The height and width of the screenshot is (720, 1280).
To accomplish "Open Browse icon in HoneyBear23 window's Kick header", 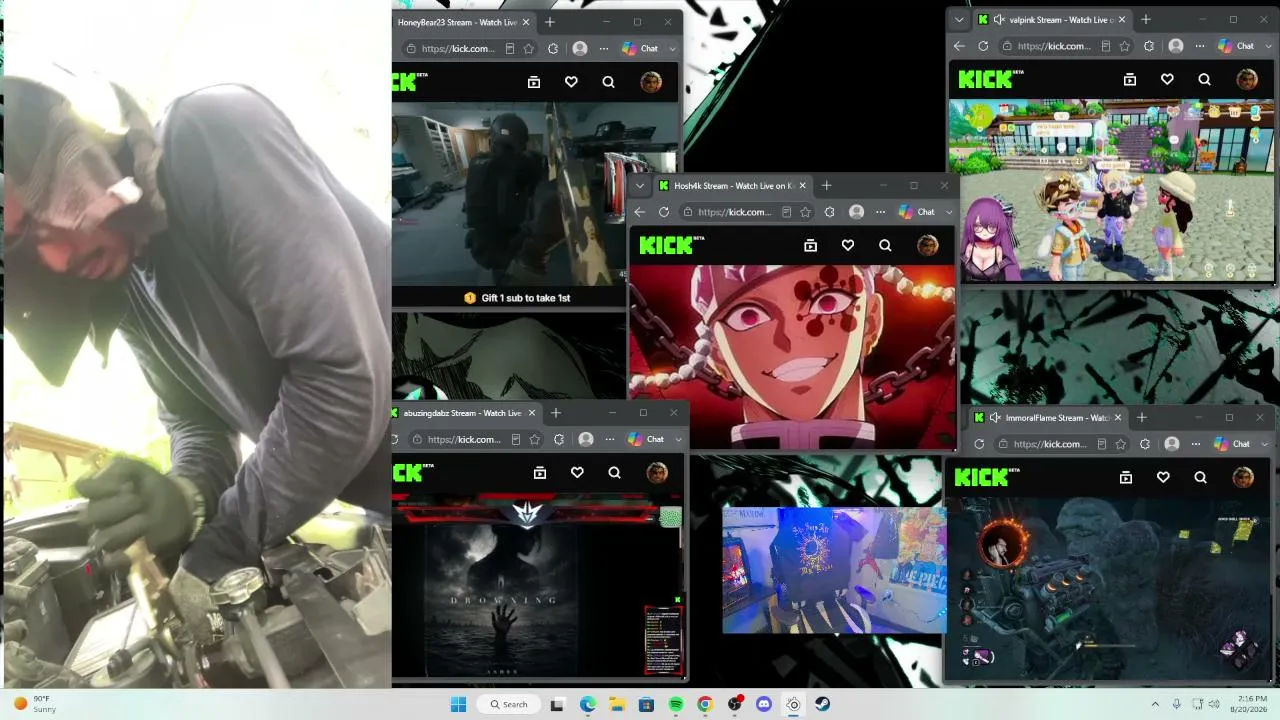I will point(534,82).
